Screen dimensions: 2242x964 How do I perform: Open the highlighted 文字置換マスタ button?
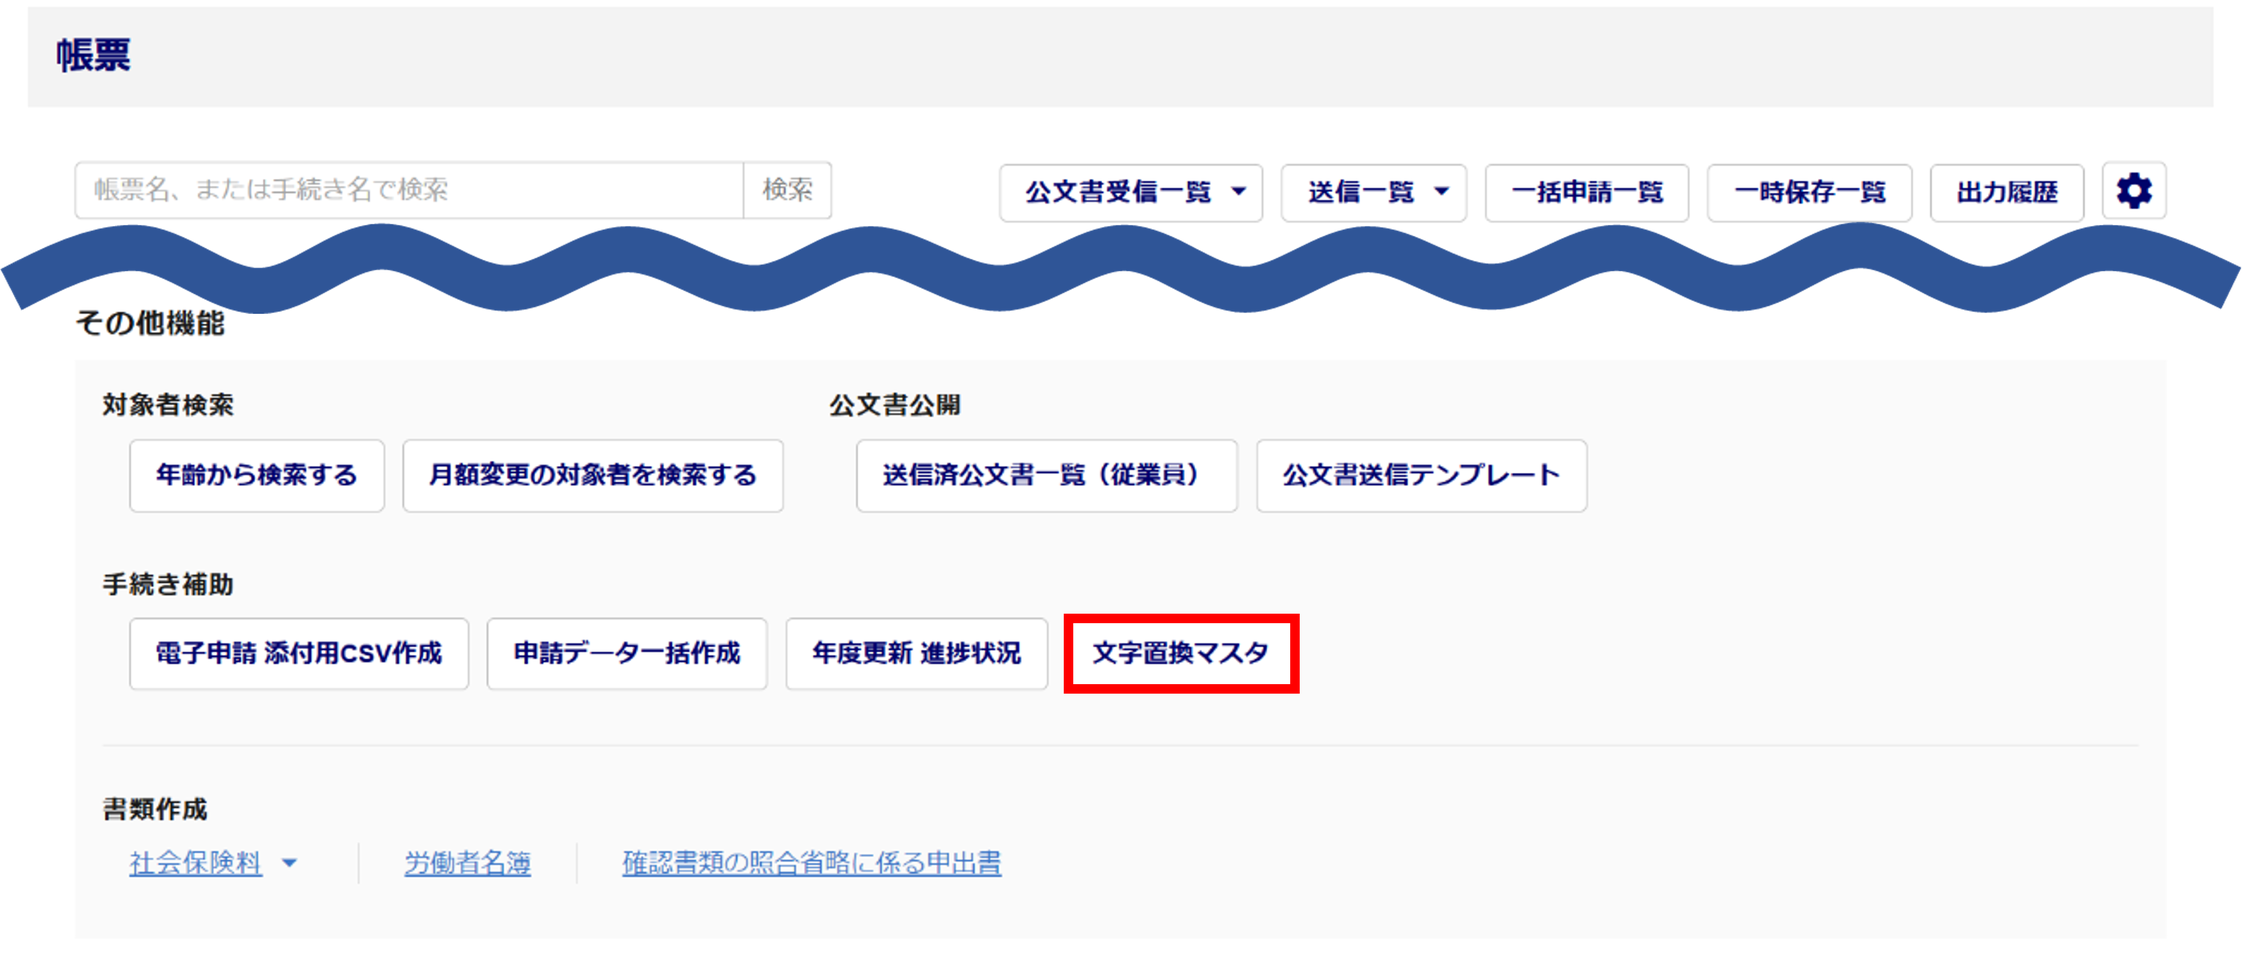[1181, 653]
